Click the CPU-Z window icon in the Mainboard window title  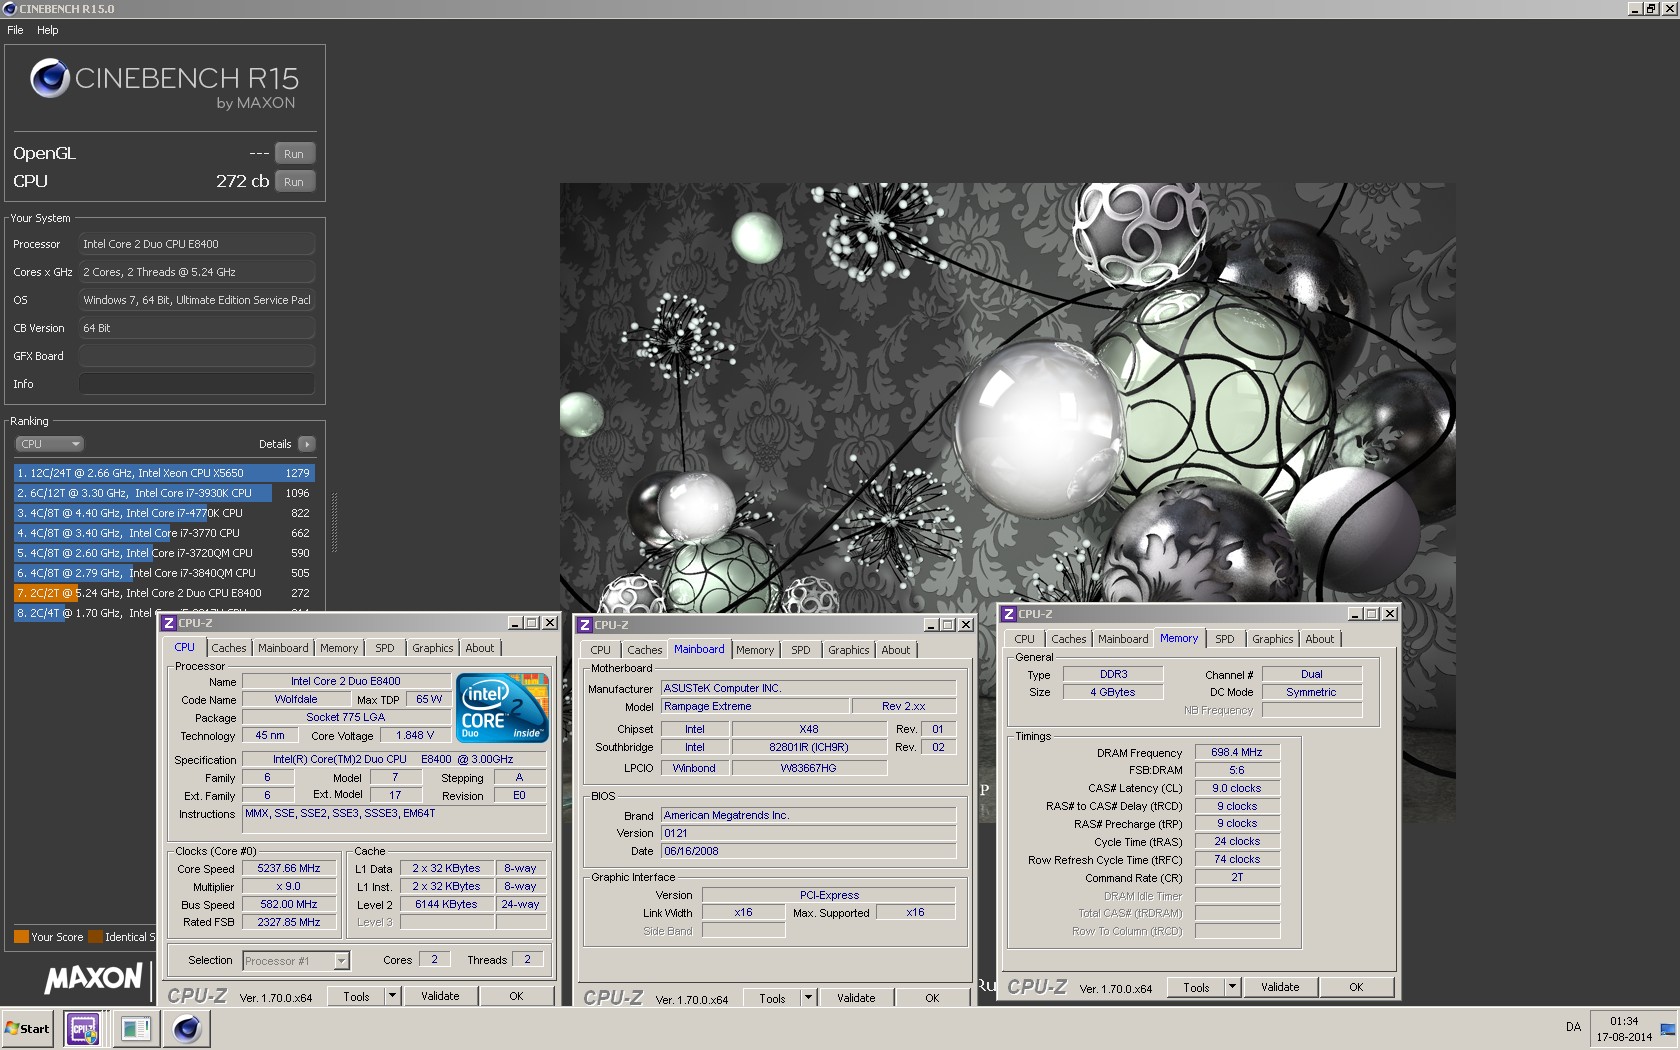tap(585, 625)
